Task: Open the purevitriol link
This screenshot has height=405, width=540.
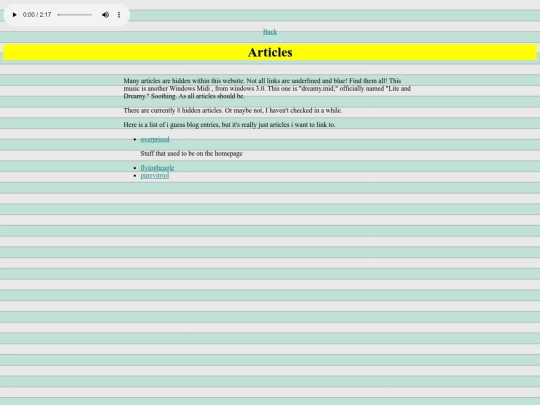Action: [155, 176]
